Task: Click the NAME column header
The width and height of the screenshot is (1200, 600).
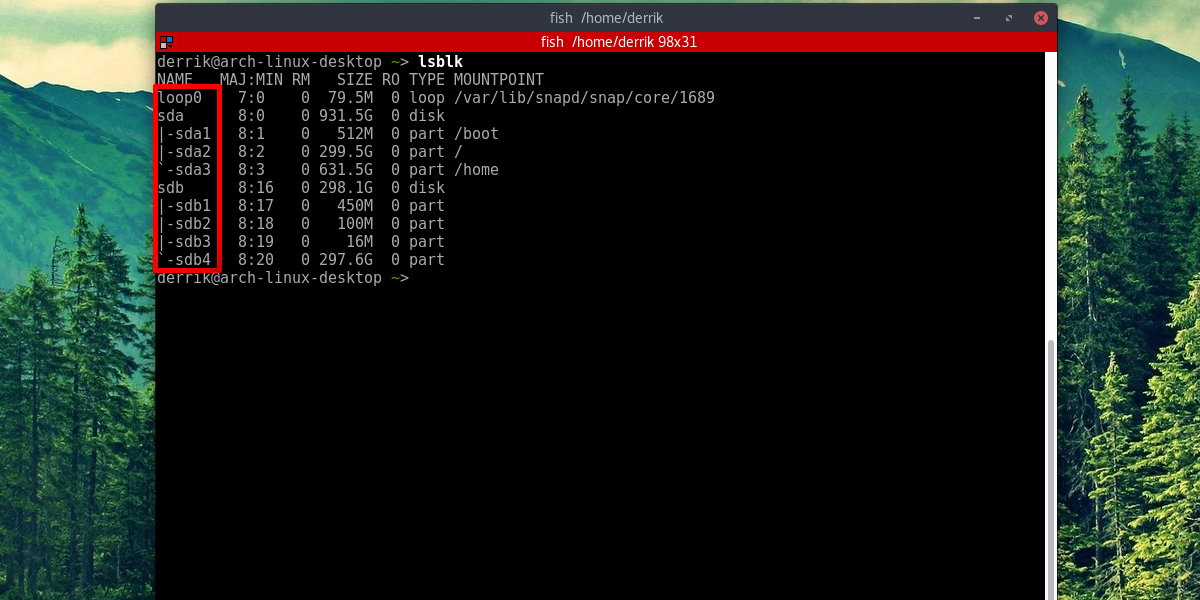Action: [175, 80]
